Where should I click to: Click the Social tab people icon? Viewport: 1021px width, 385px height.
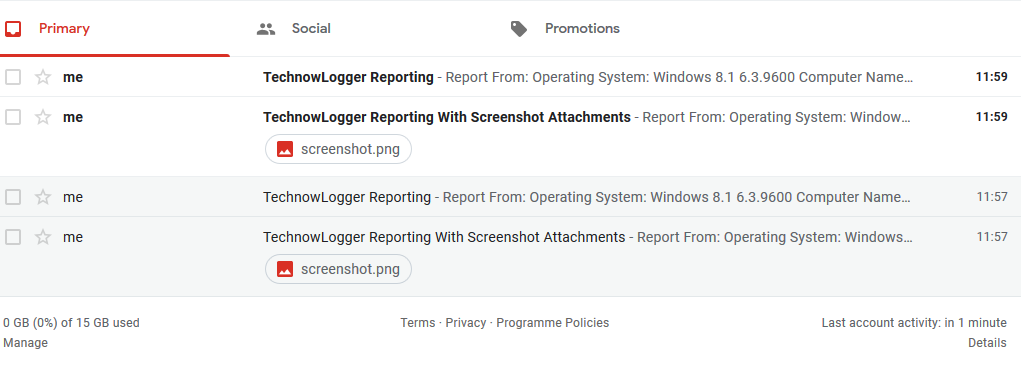[266, 29]
